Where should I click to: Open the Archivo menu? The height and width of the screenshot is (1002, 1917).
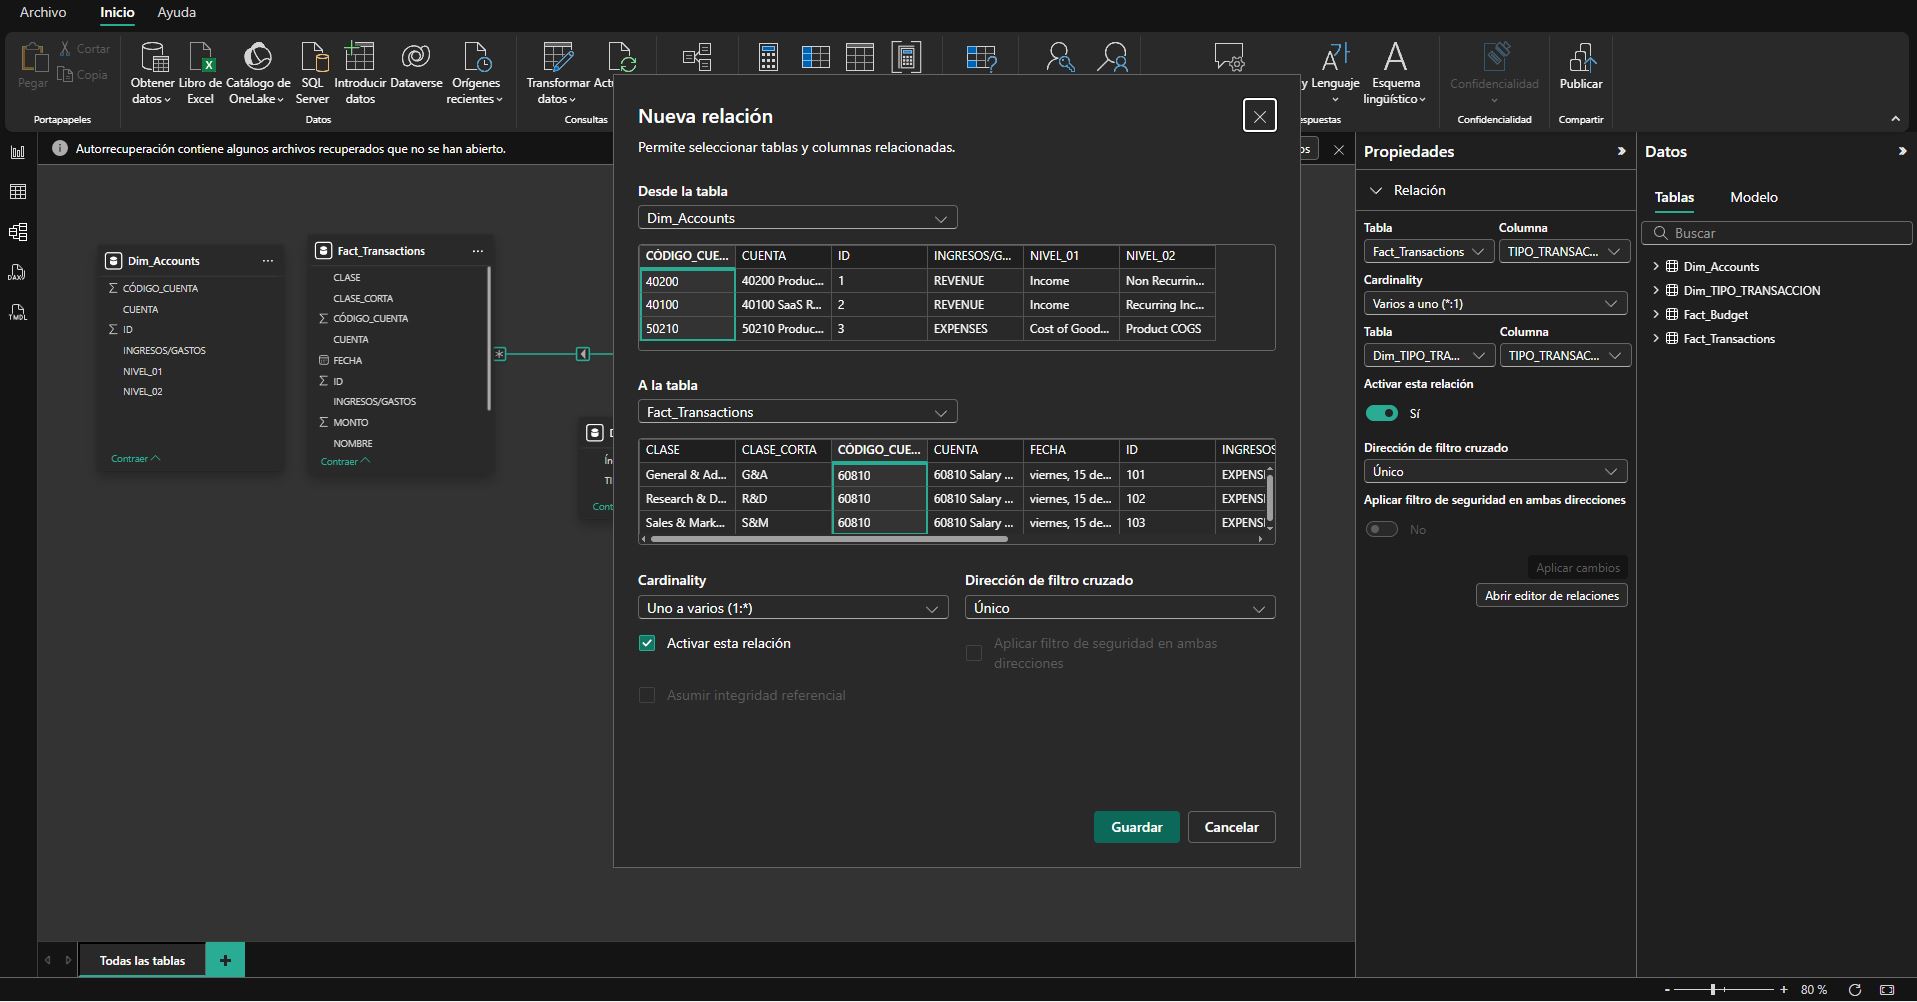point(43,12)
